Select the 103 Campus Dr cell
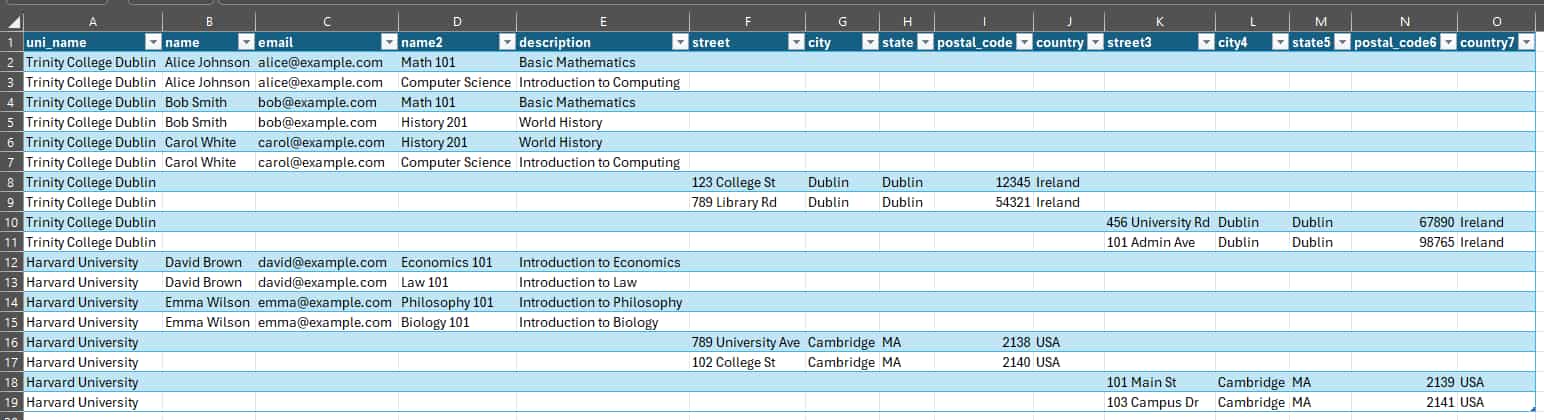The image size is (1544, 420). [x=1159, y=402]
